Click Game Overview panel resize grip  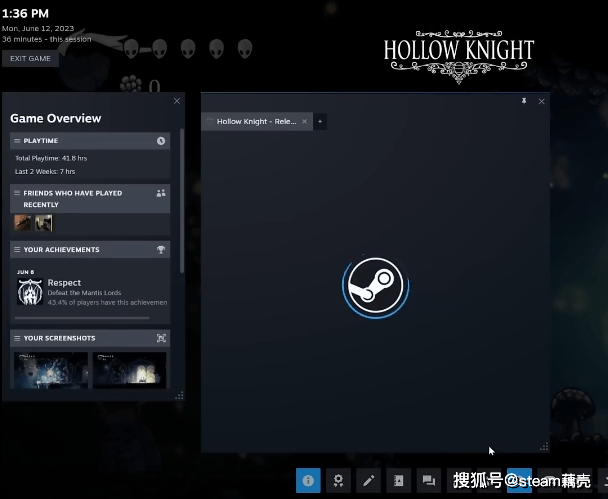(x=179, y=395)
